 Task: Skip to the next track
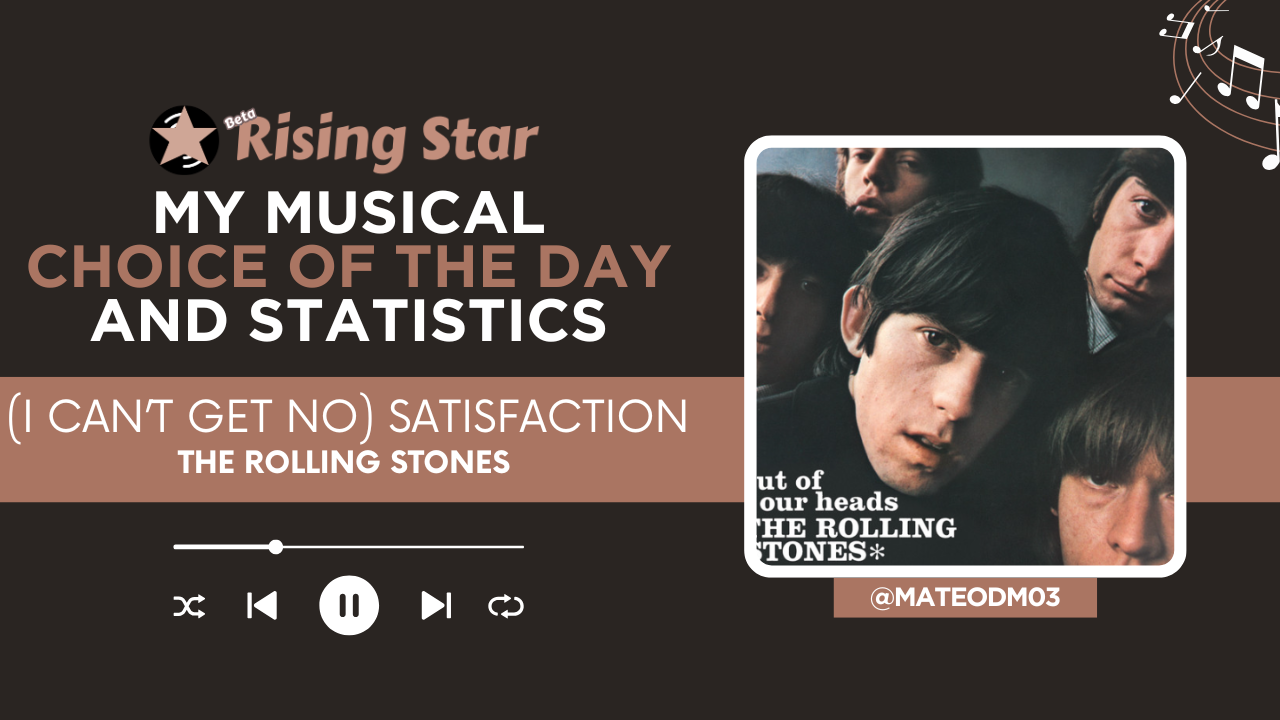pyautogui.click(x=436, y=606)
